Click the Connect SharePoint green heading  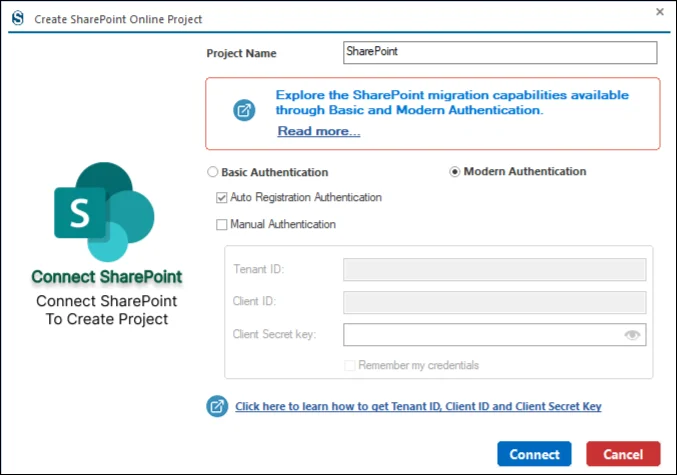pos(107,277)
